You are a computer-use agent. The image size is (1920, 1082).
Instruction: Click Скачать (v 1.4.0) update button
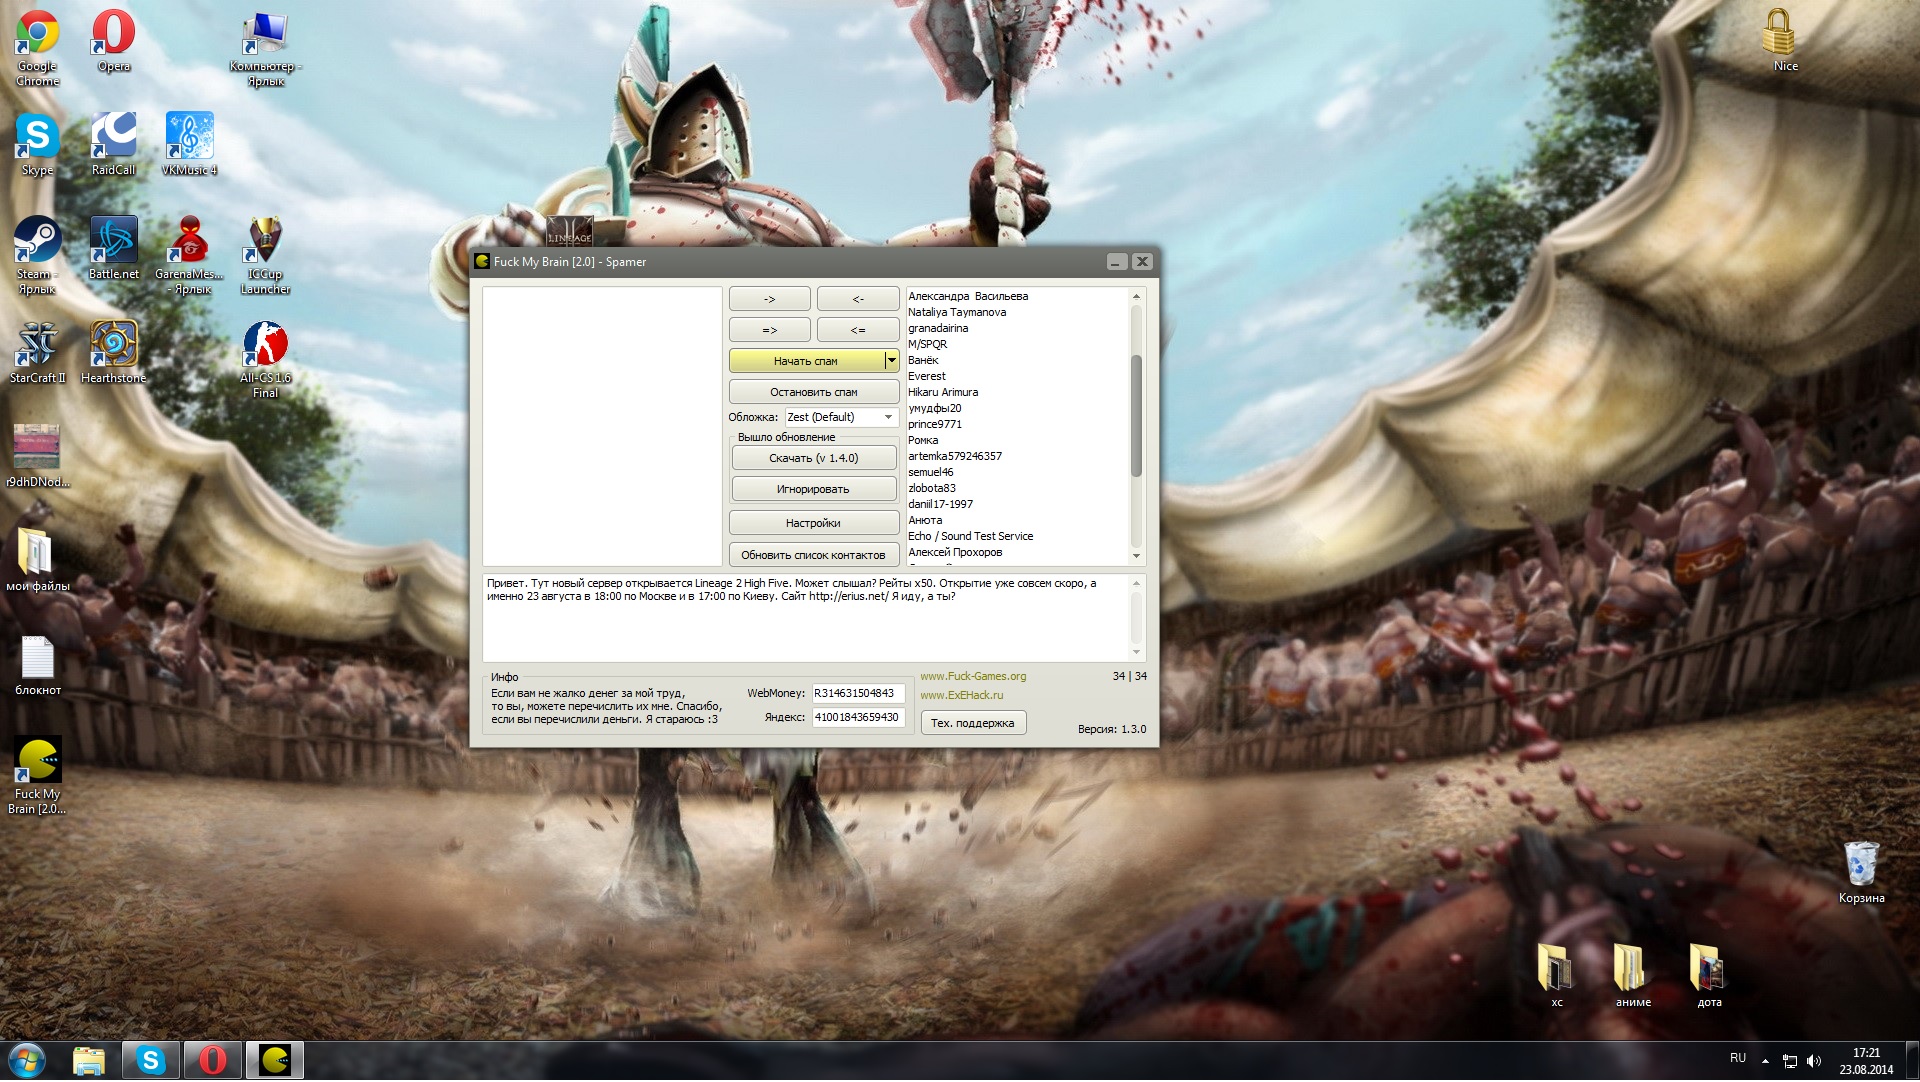(x=814, y=458)
